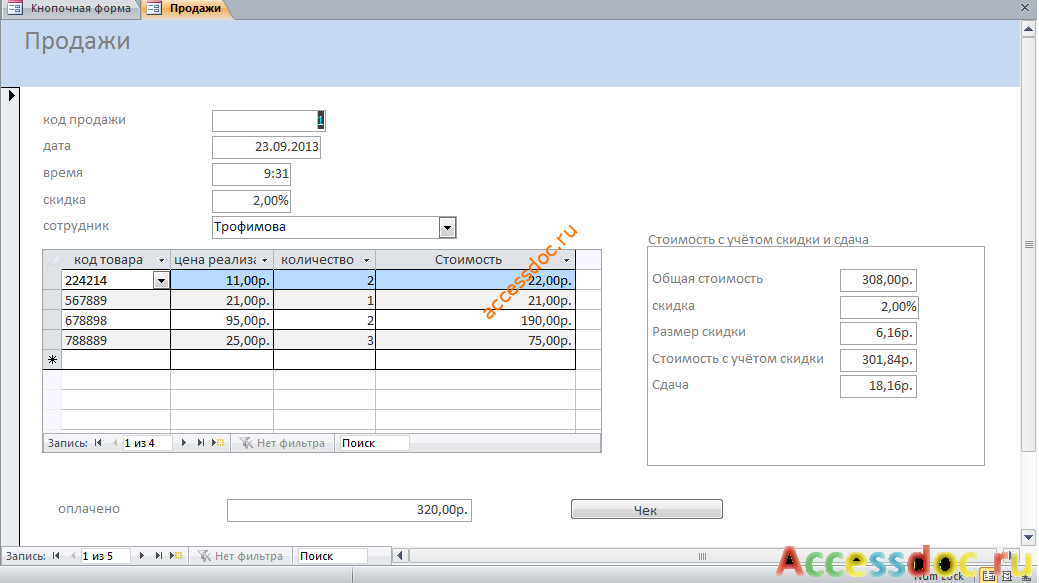This screenshot has width=1039, height=583.
Task: Open the "цена реализ" column filter arrow
Action: tap(264, 260)
